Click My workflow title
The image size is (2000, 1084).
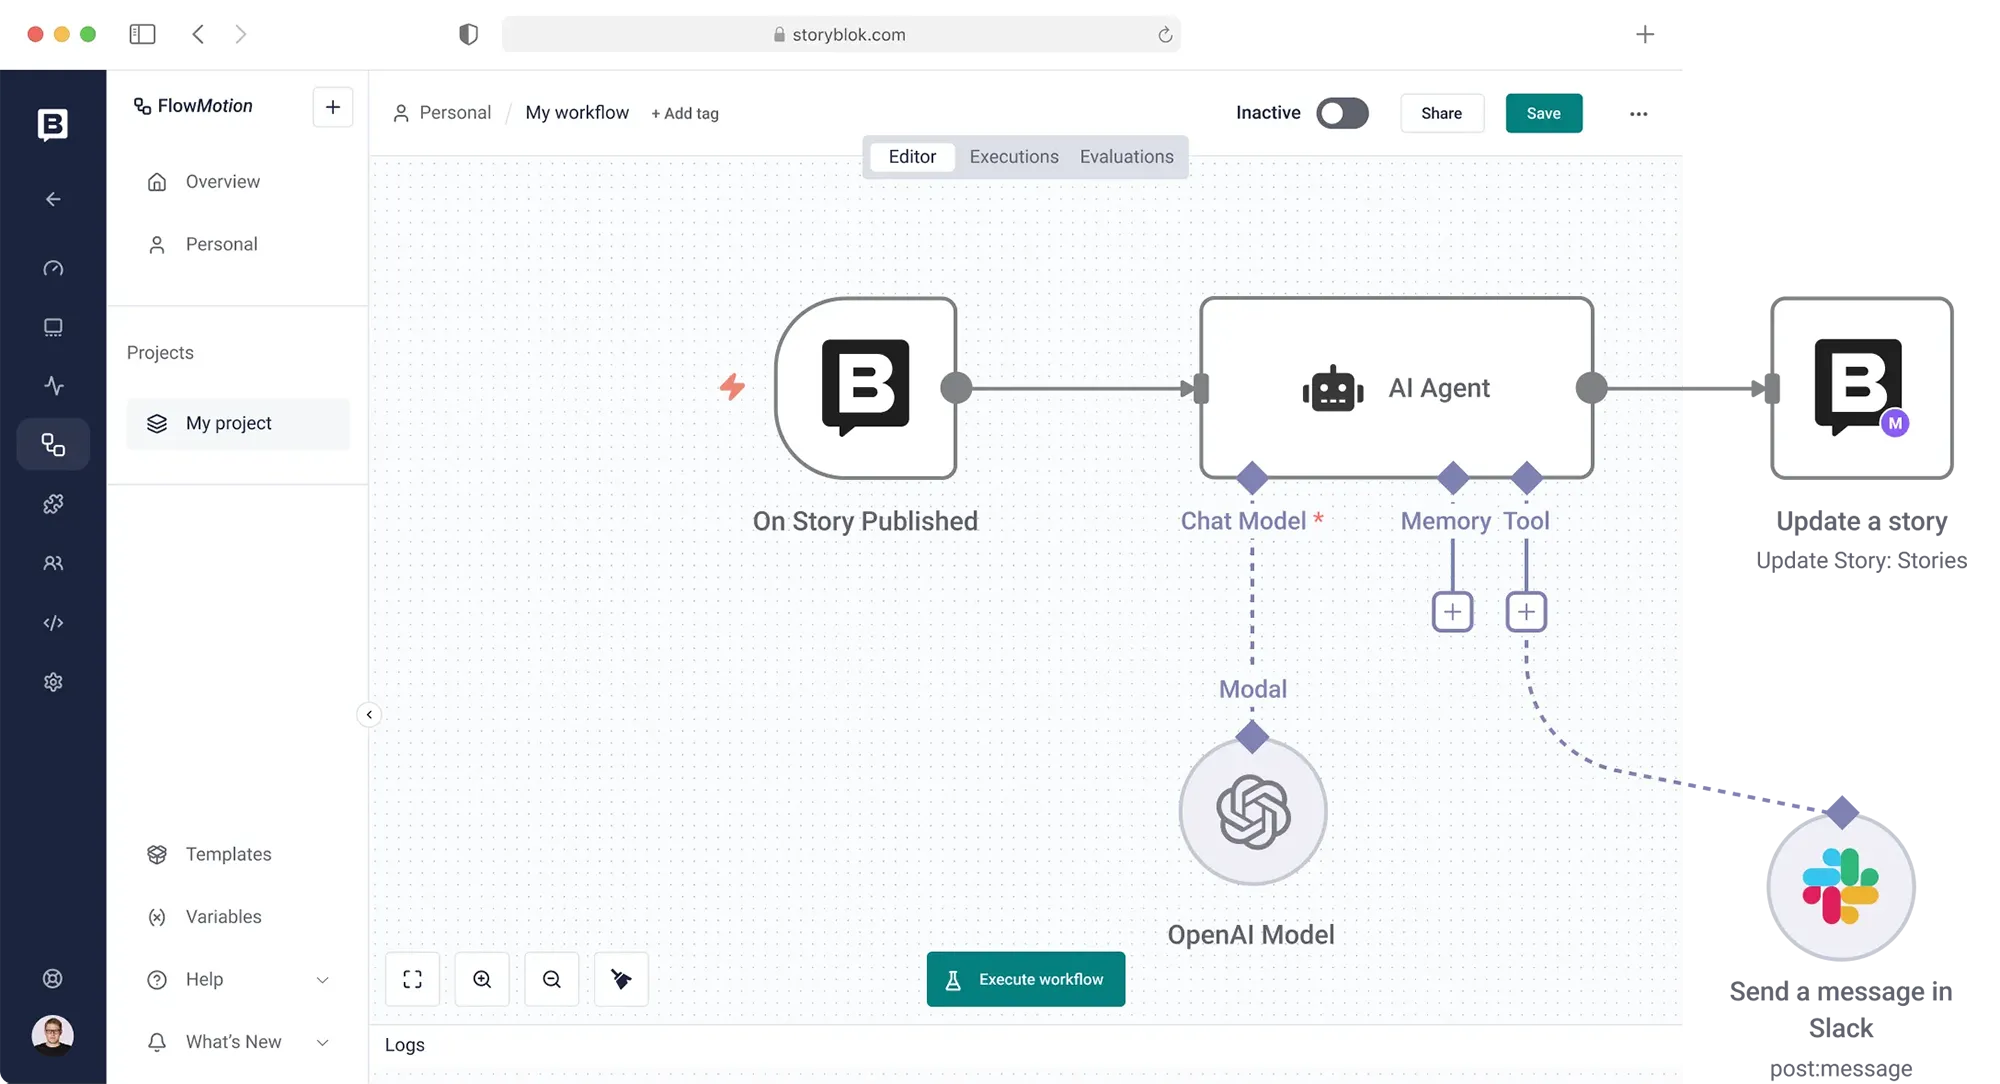(x=577, y=113)
